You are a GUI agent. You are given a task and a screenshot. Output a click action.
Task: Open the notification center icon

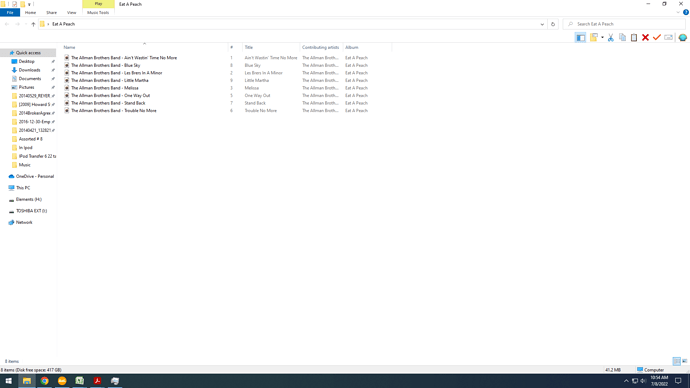click(x=678, y=381)
